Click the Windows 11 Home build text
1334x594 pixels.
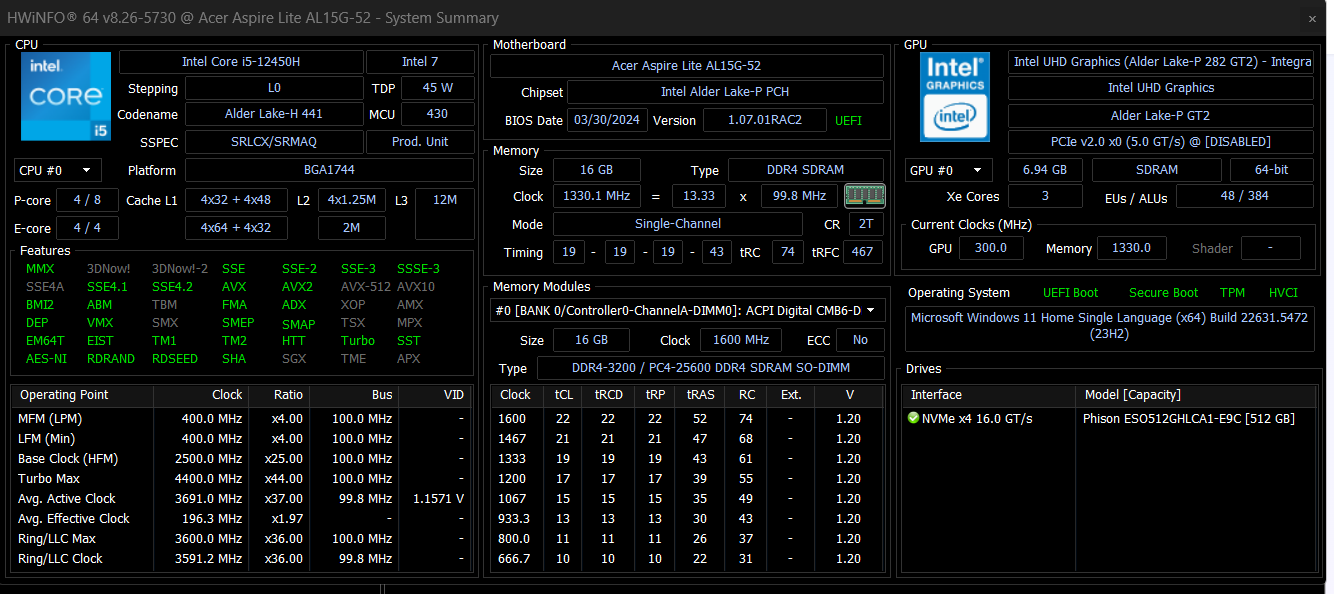(x=1110, y=326)
